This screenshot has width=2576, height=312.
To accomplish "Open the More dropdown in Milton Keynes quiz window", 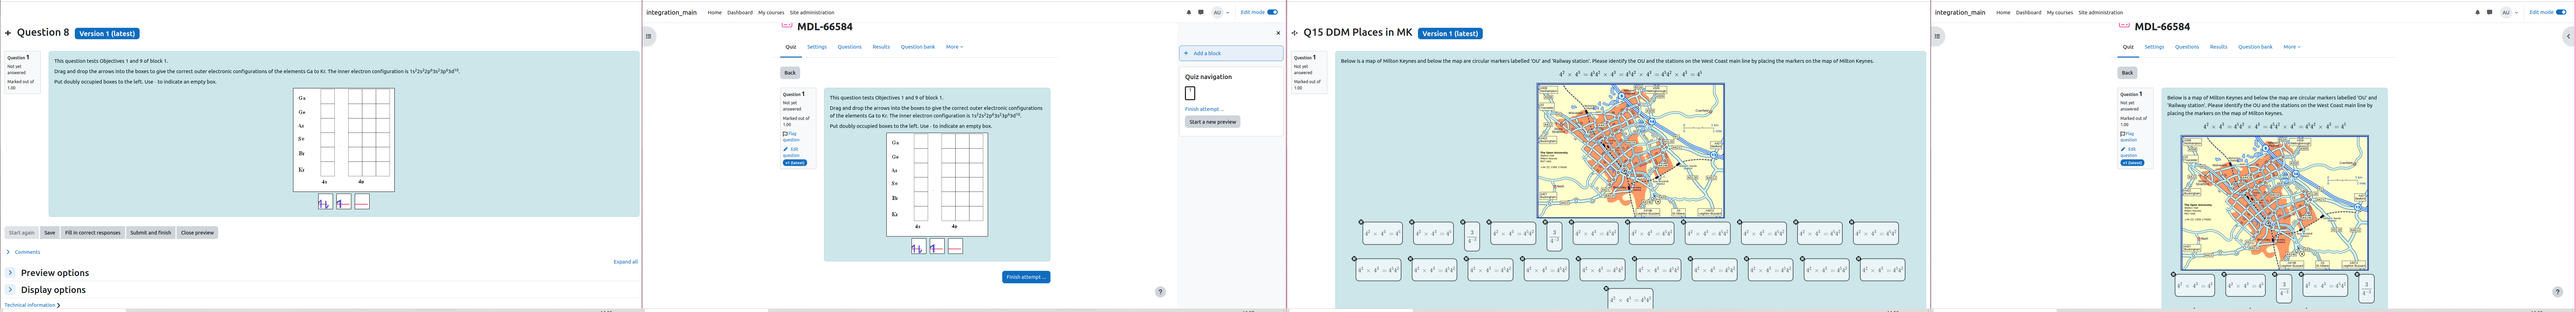I will (x=2292, y=47).
